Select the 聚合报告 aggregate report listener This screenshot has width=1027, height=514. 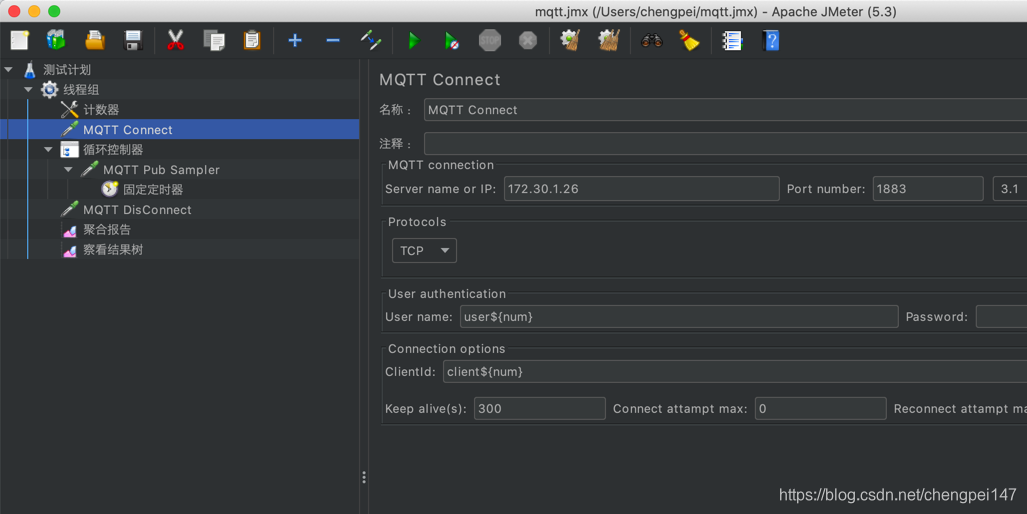pyautogui.click(x=107, y=229)
